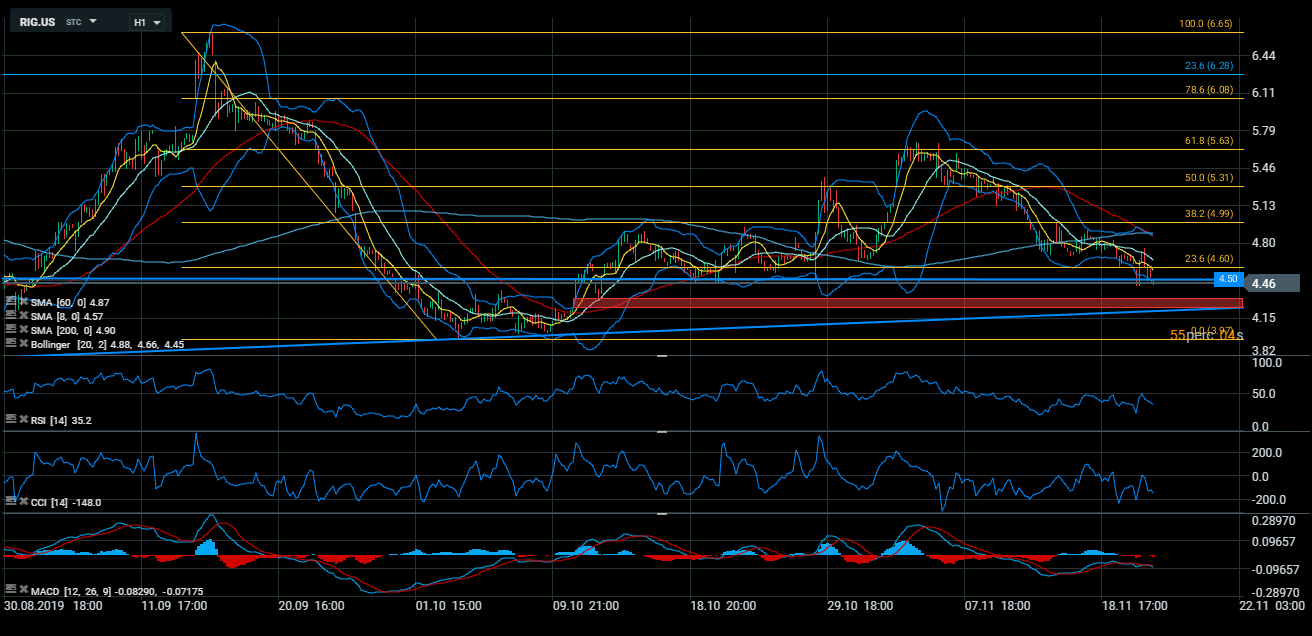Open MACD settings icon
The height and width of the screenshot is (636, 1312).
tap(11, 590)
